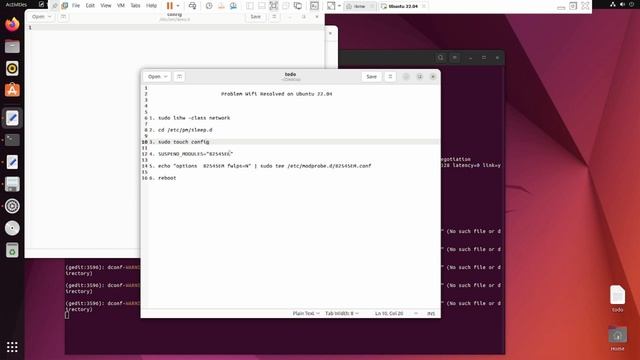Viewport: 640px width, 360px height.
Task: Click the disc icon in the dock
Action: coord(12,228)
